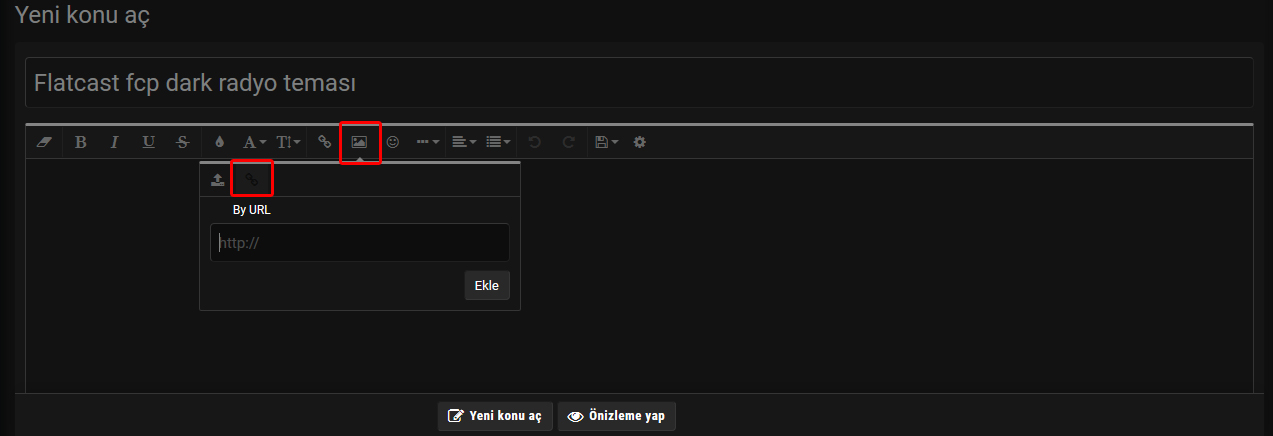Click the editor settings gear icon
The image size is (1273, 436).
tap(640, 142)
